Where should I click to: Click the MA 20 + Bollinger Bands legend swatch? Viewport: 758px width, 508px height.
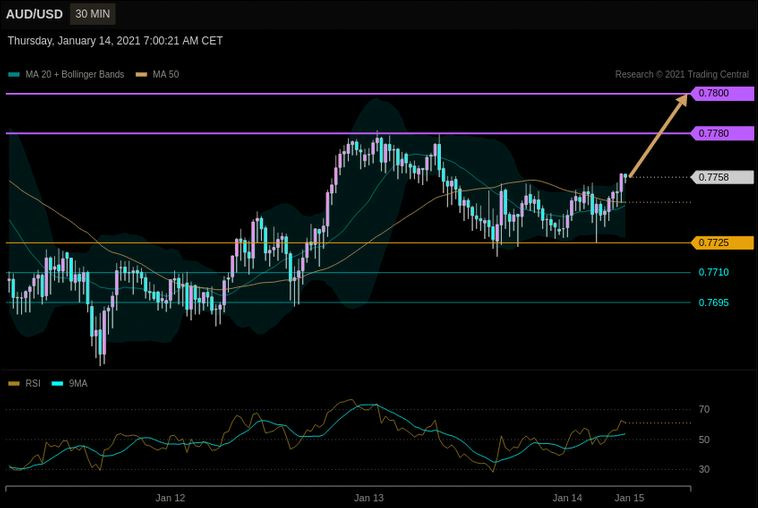[14, 74]
